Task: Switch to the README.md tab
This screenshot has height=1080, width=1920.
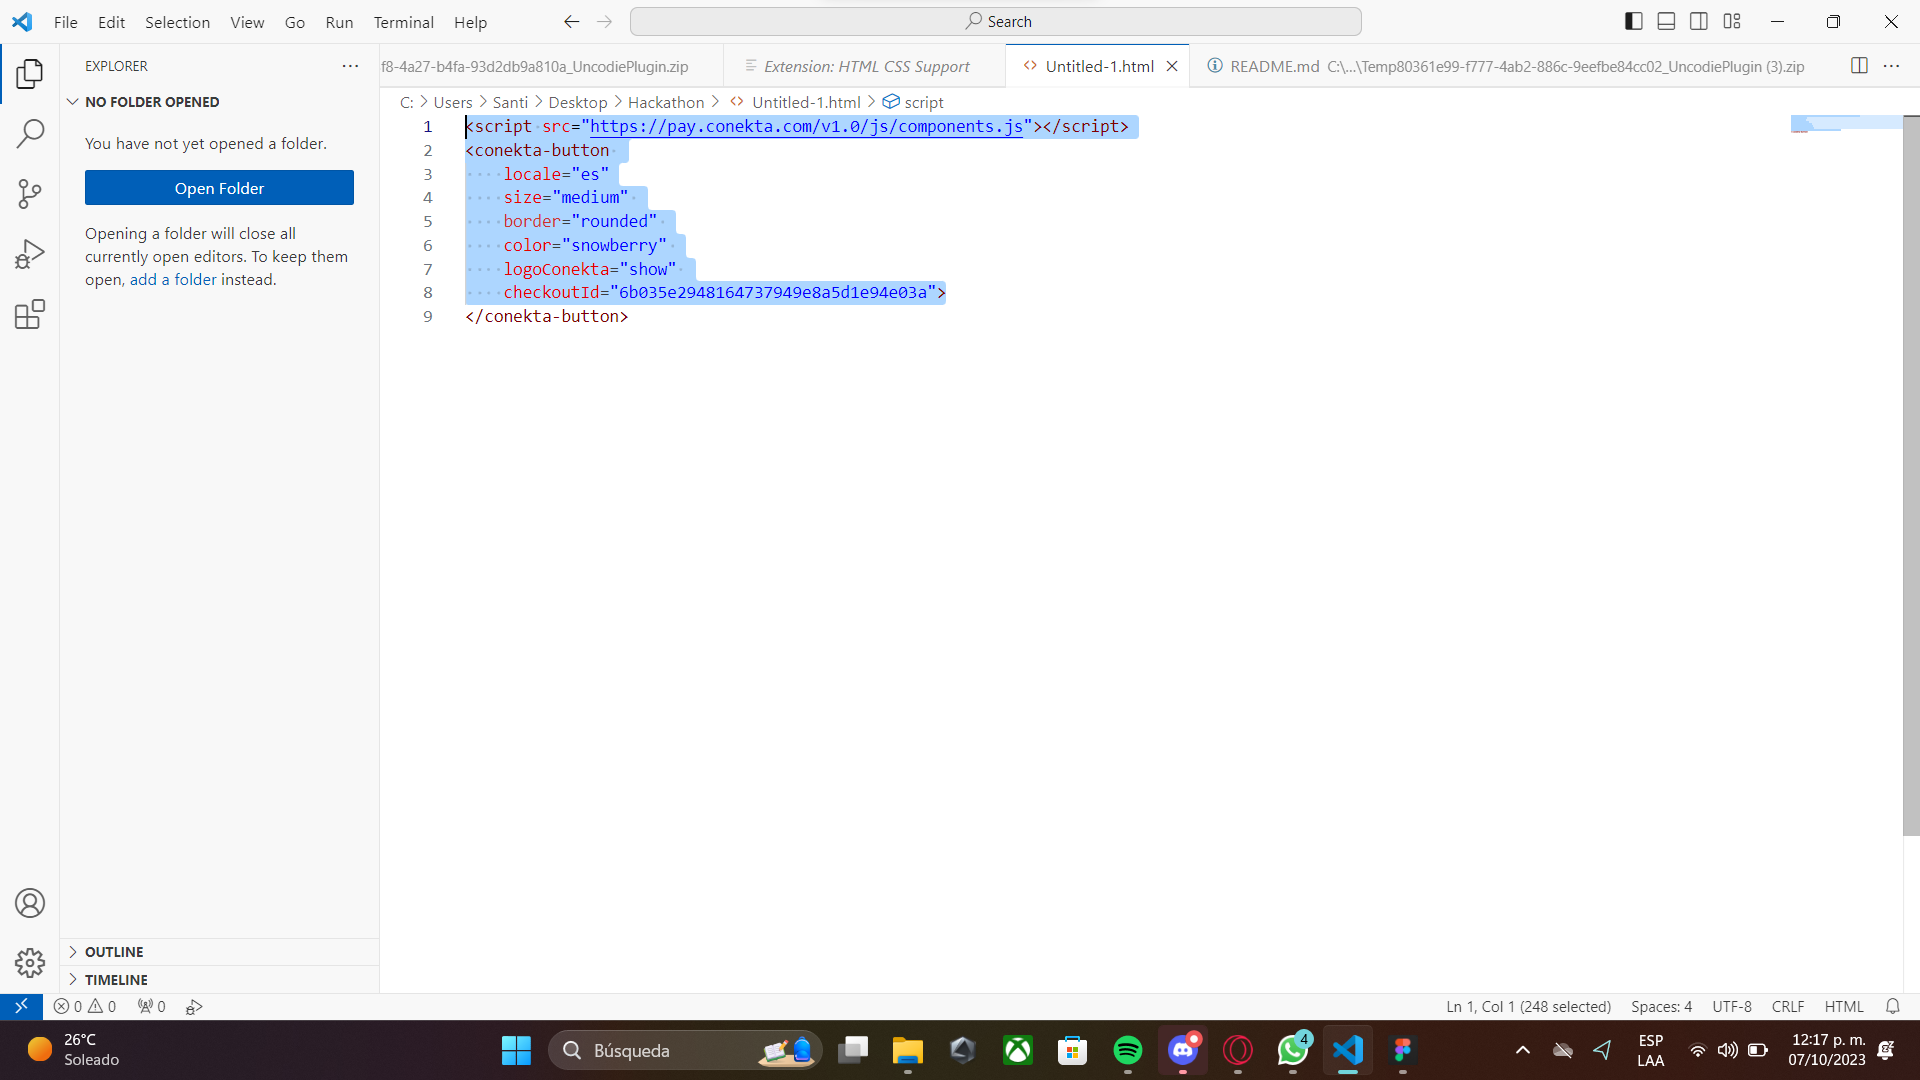Action: pyautogui.click(x=1274, y=66)
